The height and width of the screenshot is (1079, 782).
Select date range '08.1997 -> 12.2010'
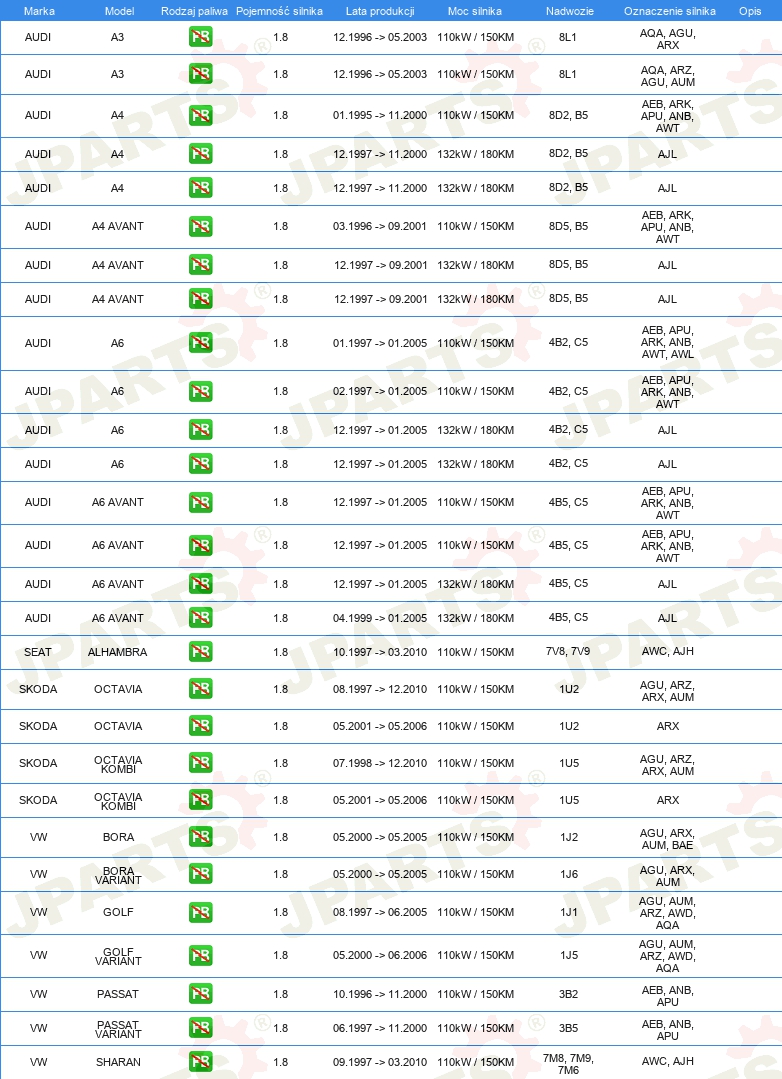click(380, 689)
